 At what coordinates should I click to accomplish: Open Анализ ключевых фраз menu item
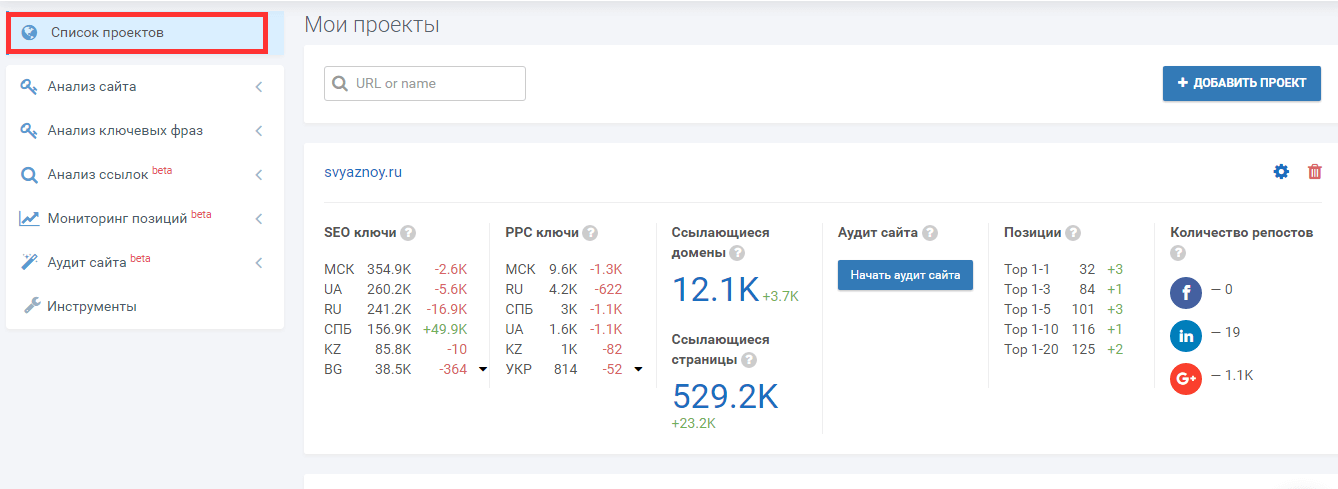point(145,131)
